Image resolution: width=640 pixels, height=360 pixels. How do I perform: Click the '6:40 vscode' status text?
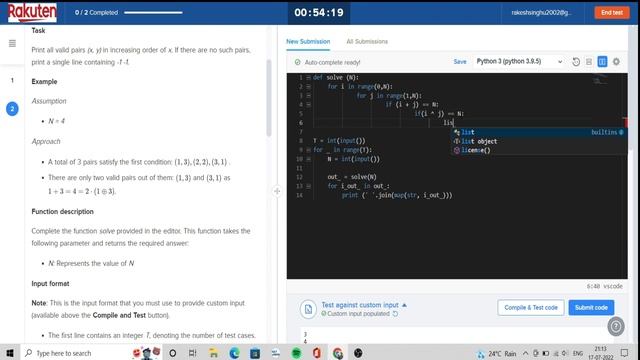point(604,287)
